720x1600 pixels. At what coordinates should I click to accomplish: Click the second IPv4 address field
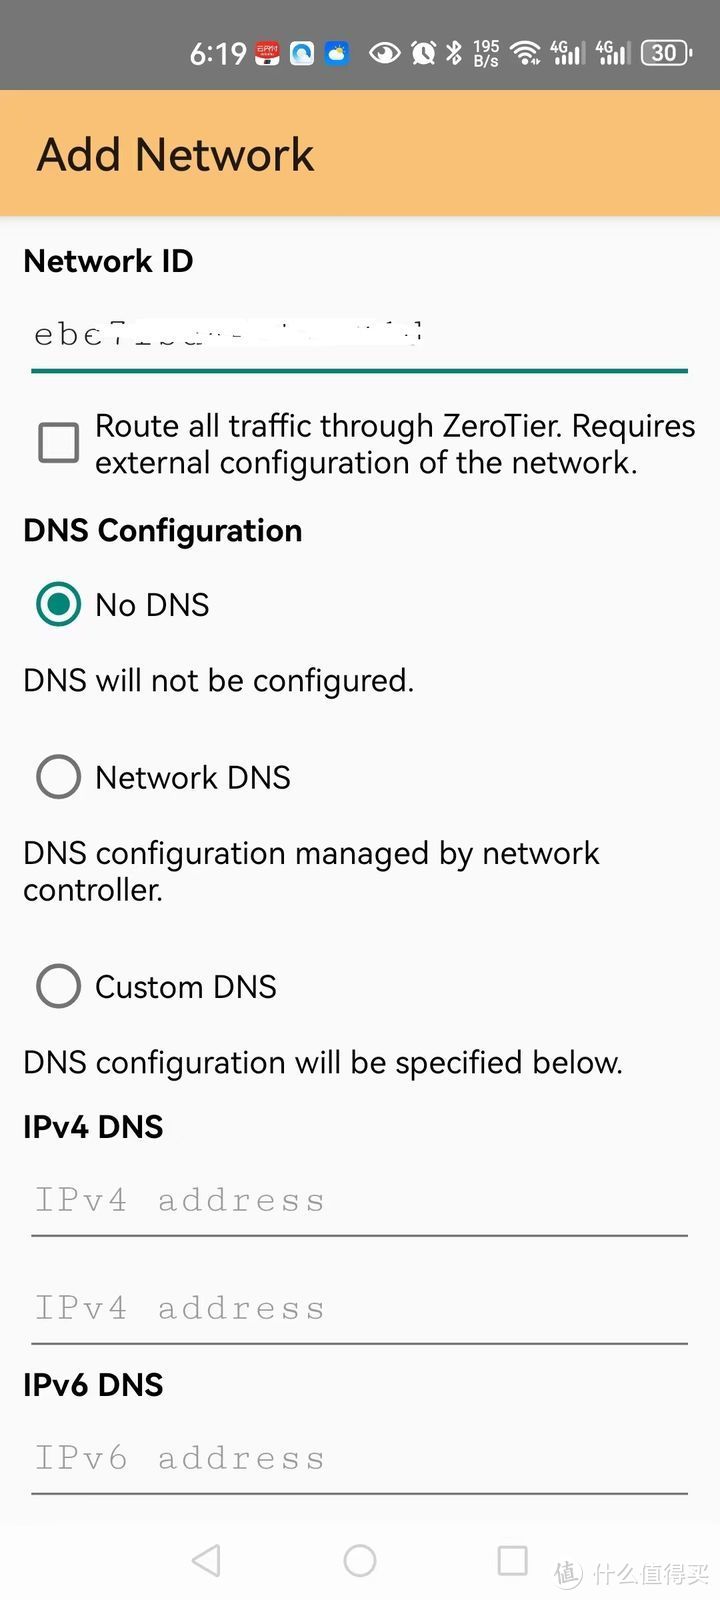[360, 1307]
